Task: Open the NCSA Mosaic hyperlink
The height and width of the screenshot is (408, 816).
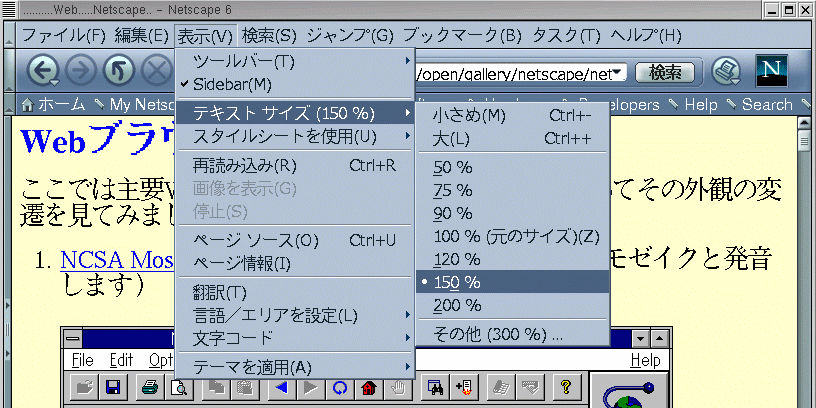Action: 117,259
